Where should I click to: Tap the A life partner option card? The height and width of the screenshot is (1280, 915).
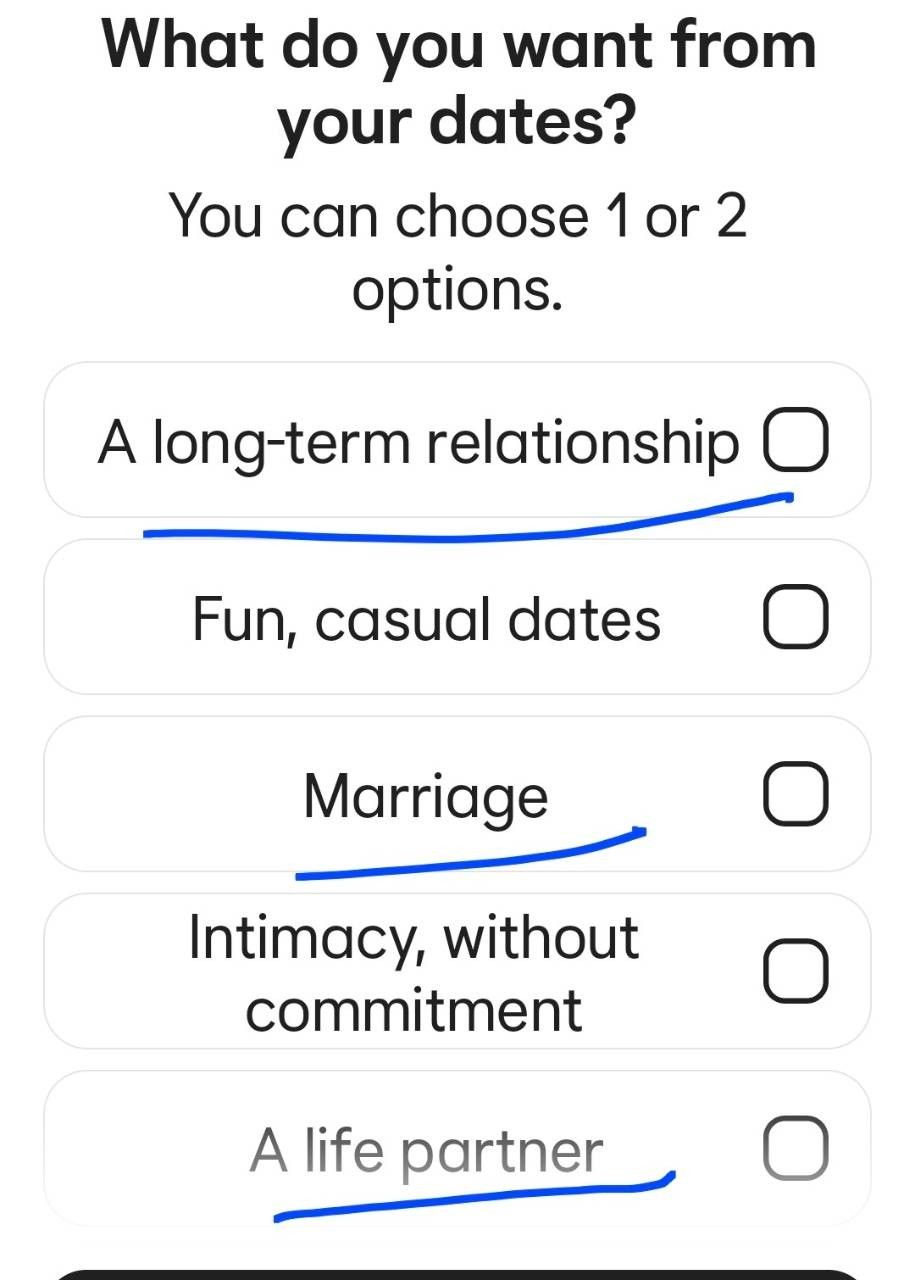tap(457, 1148)
